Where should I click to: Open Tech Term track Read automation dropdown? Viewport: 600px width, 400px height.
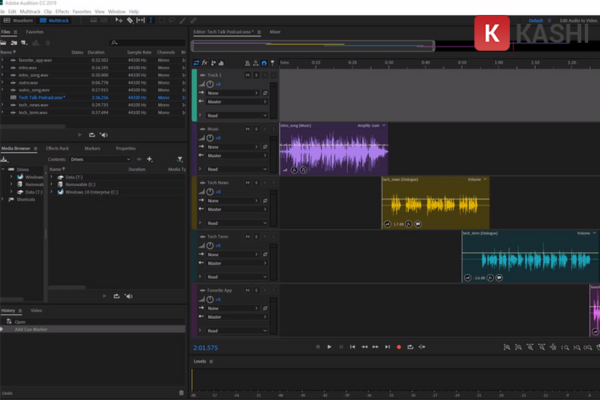236,277
